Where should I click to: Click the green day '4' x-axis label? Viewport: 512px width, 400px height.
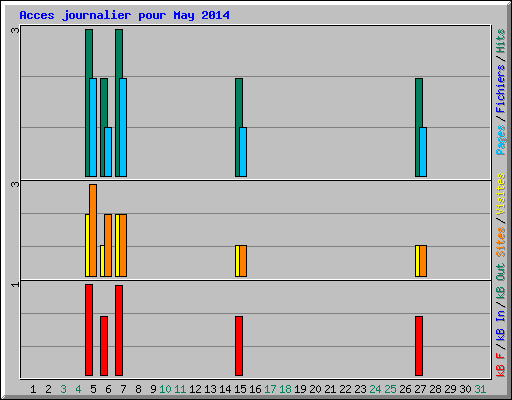tap(78, 389)
